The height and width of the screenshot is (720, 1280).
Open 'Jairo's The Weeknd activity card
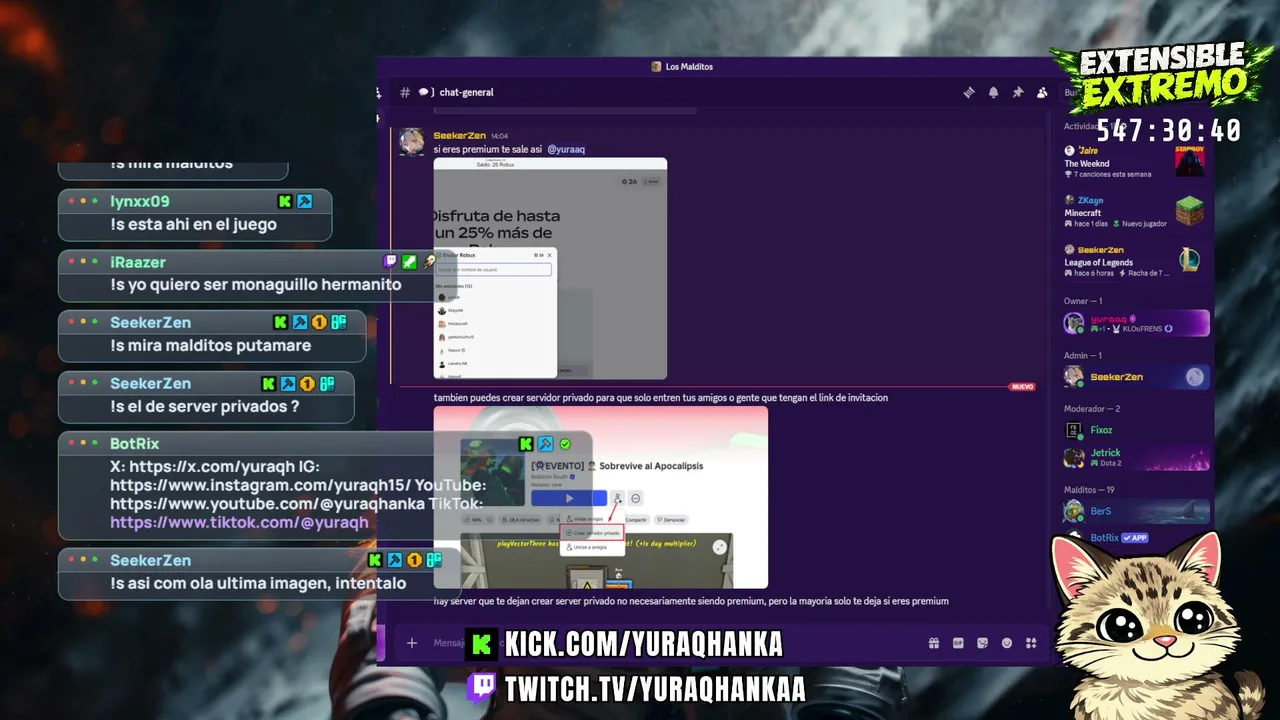1135,162
